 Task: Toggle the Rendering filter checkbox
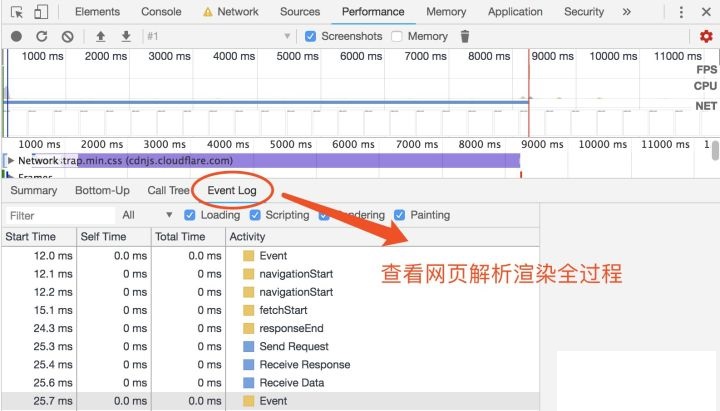(x=324, y=215)
